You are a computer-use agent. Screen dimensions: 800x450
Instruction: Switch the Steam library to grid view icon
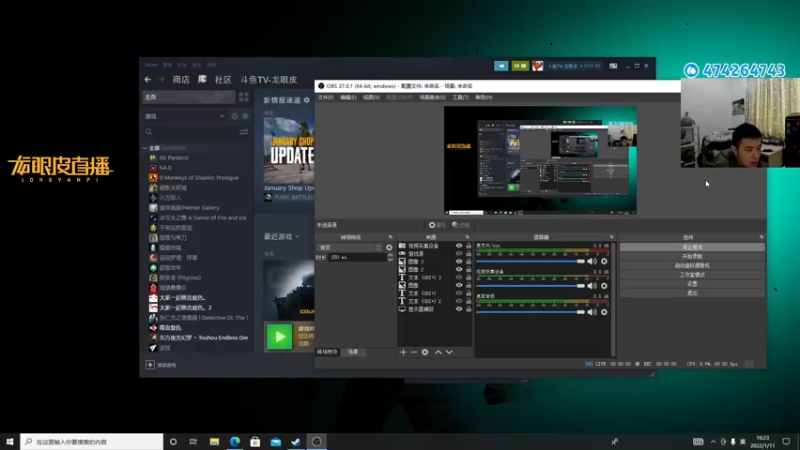click(243, 97)
